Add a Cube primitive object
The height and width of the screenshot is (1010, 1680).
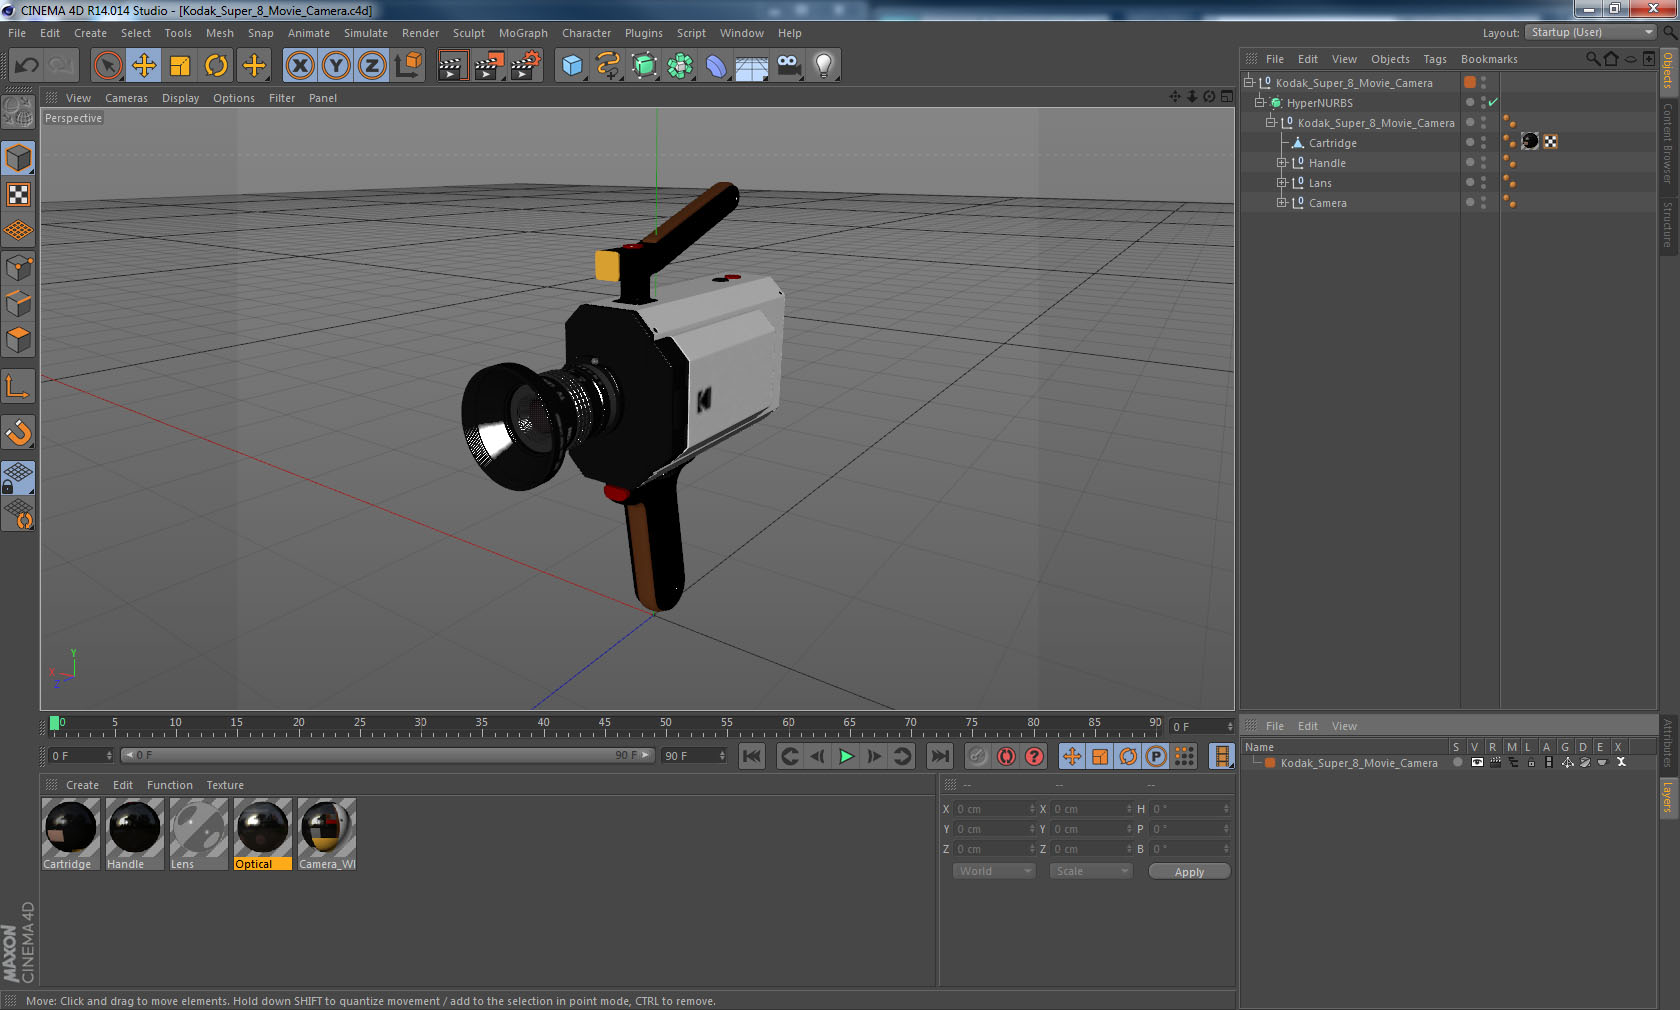tap(572, 66)
